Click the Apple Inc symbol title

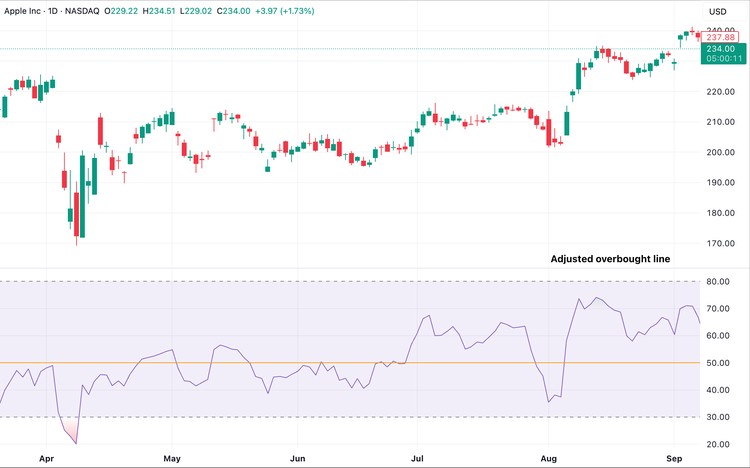coord(27,11)
